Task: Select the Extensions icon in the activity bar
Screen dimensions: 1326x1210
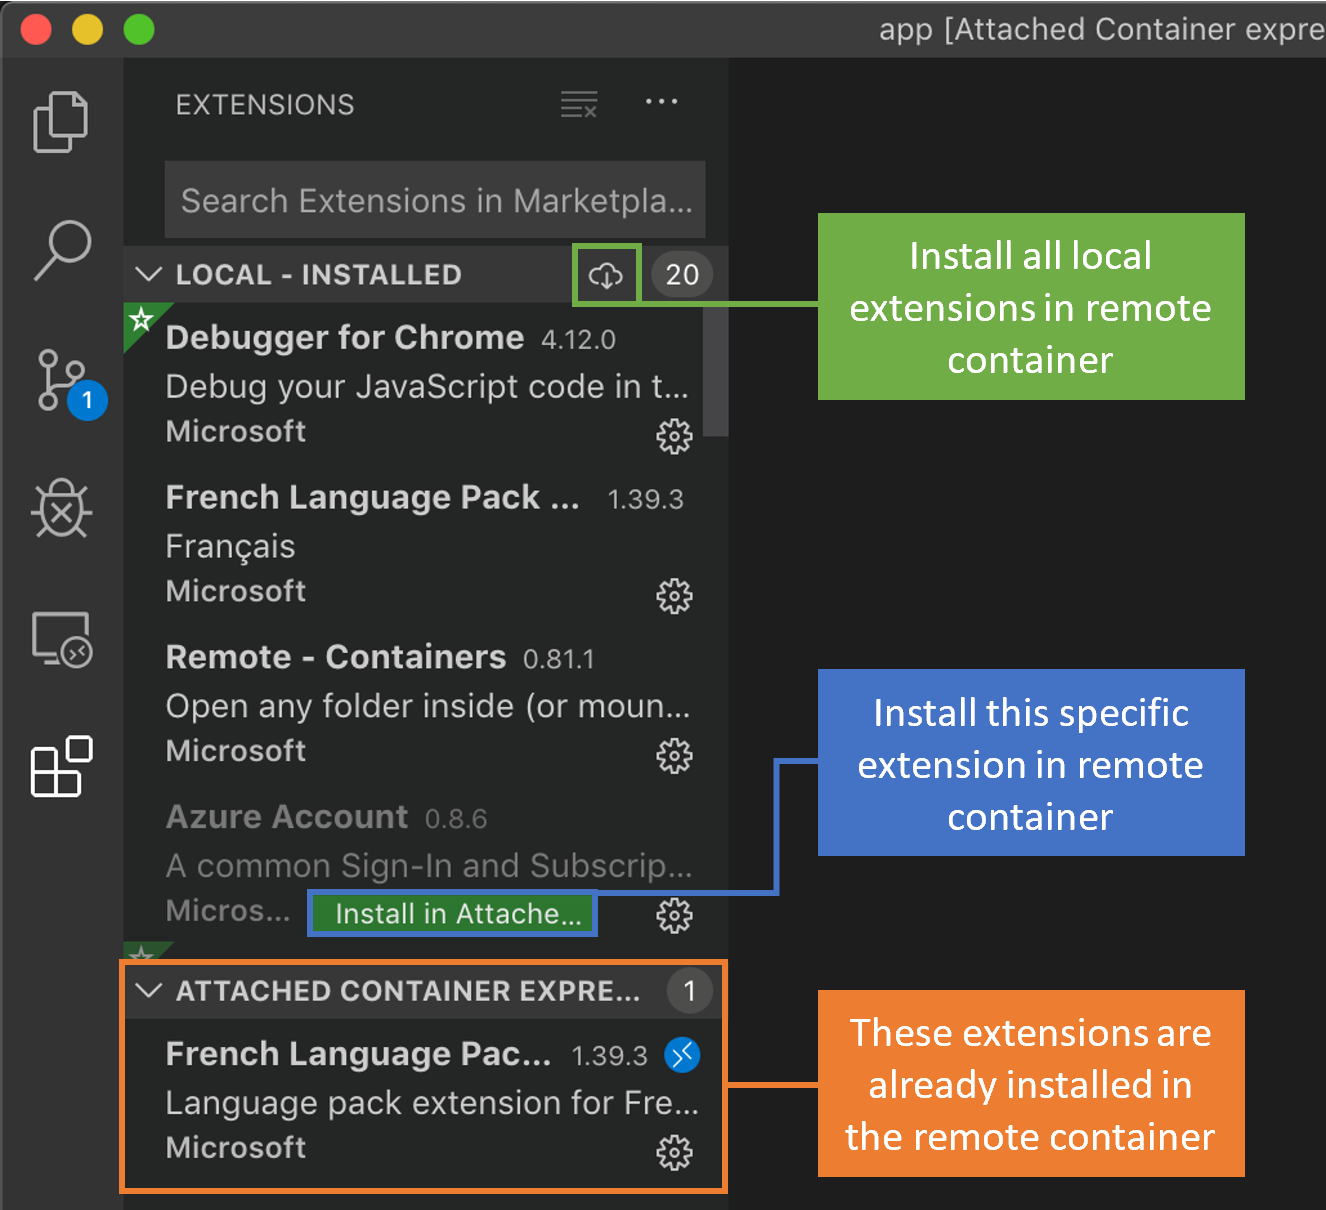Action: coord(61,768)
